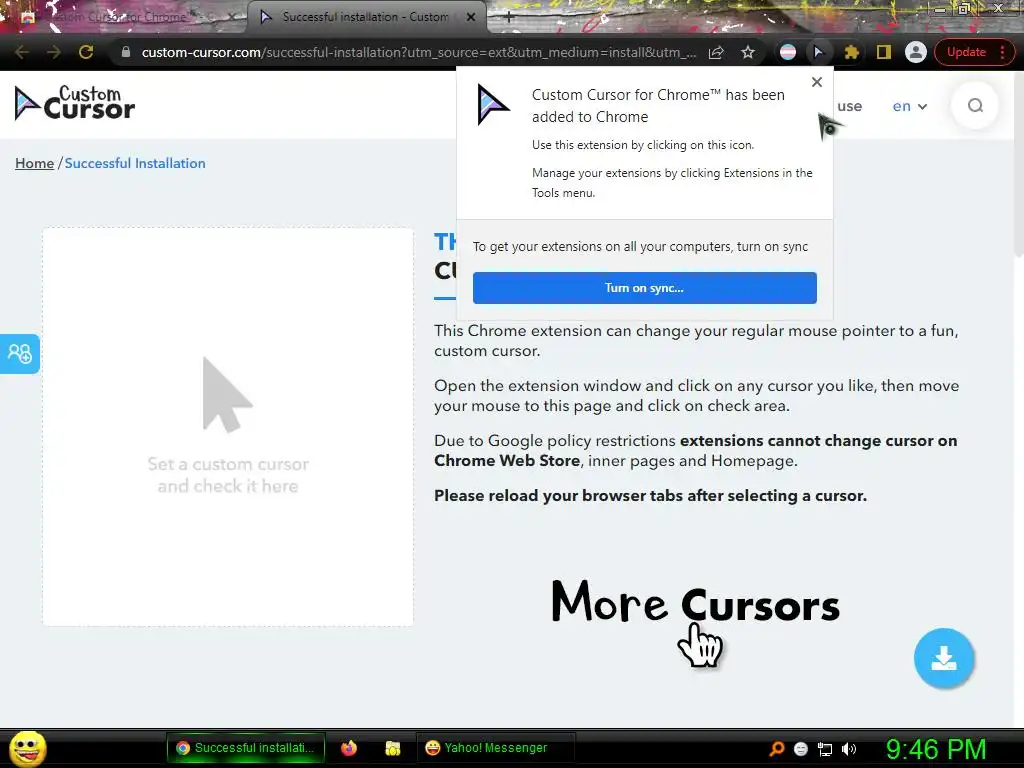Open the smiley Start button
Viewport: 1024px width, 768px height.
[x=27, y=748]
